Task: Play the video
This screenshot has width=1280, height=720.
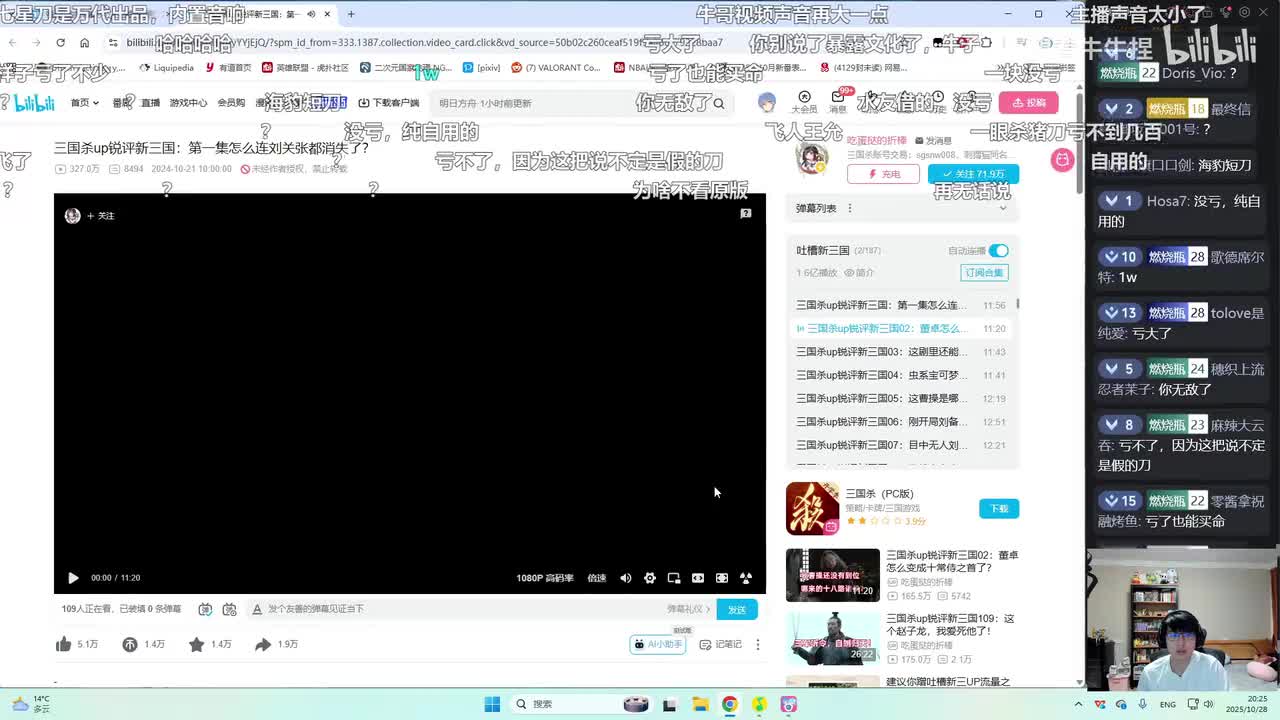Action: point(73,578)
